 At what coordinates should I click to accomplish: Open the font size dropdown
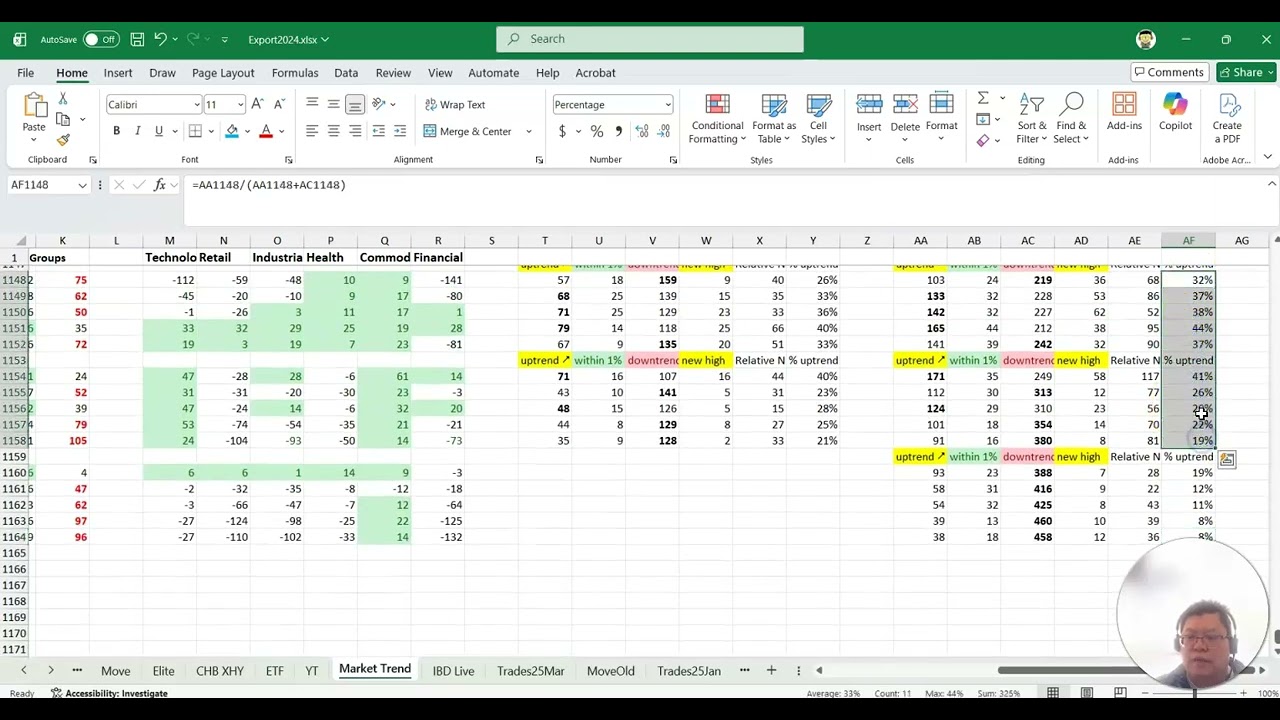240,105
